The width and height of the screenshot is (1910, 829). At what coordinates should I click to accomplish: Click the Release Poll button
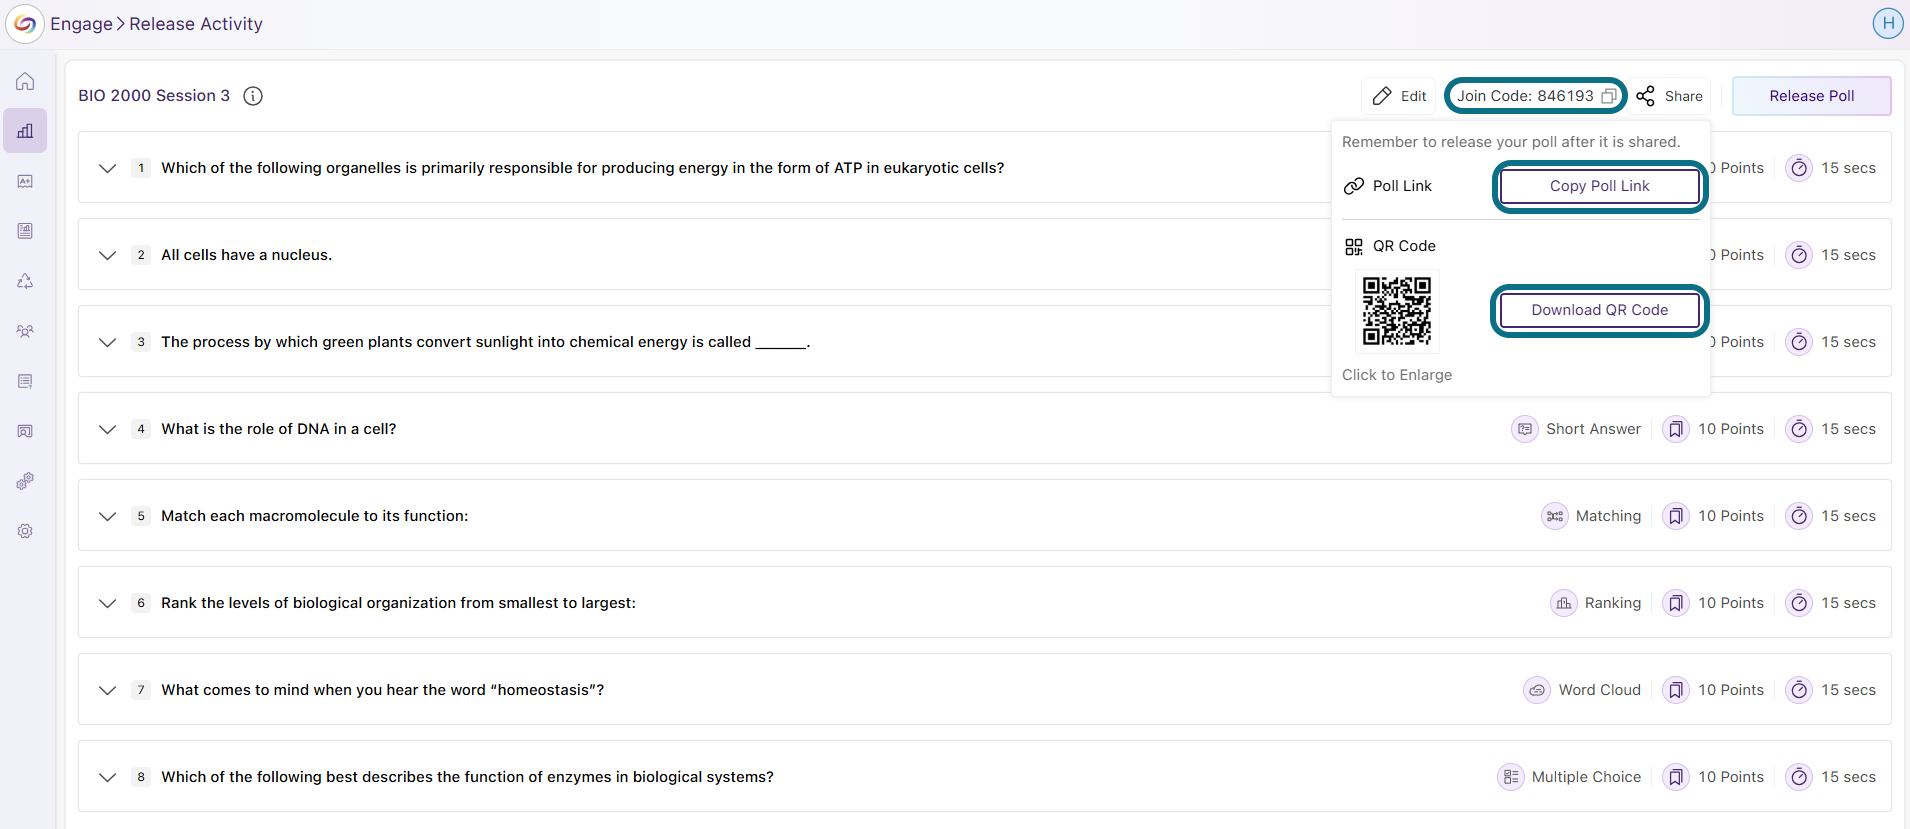click(x=1811, y=96)
